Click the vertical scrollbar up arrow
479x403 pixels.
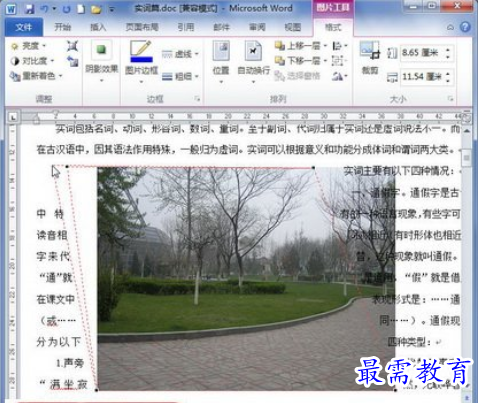[x=467, y=131]
